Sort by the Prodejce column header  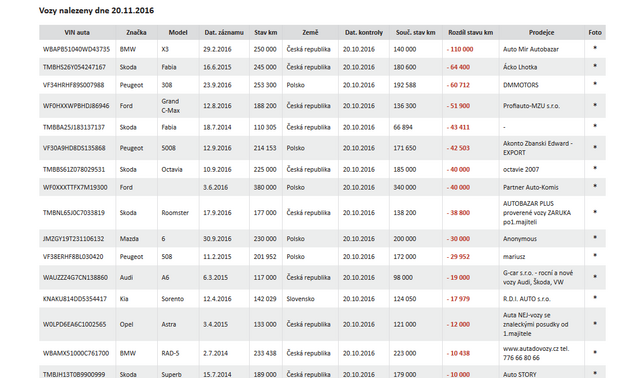[541, 33]
